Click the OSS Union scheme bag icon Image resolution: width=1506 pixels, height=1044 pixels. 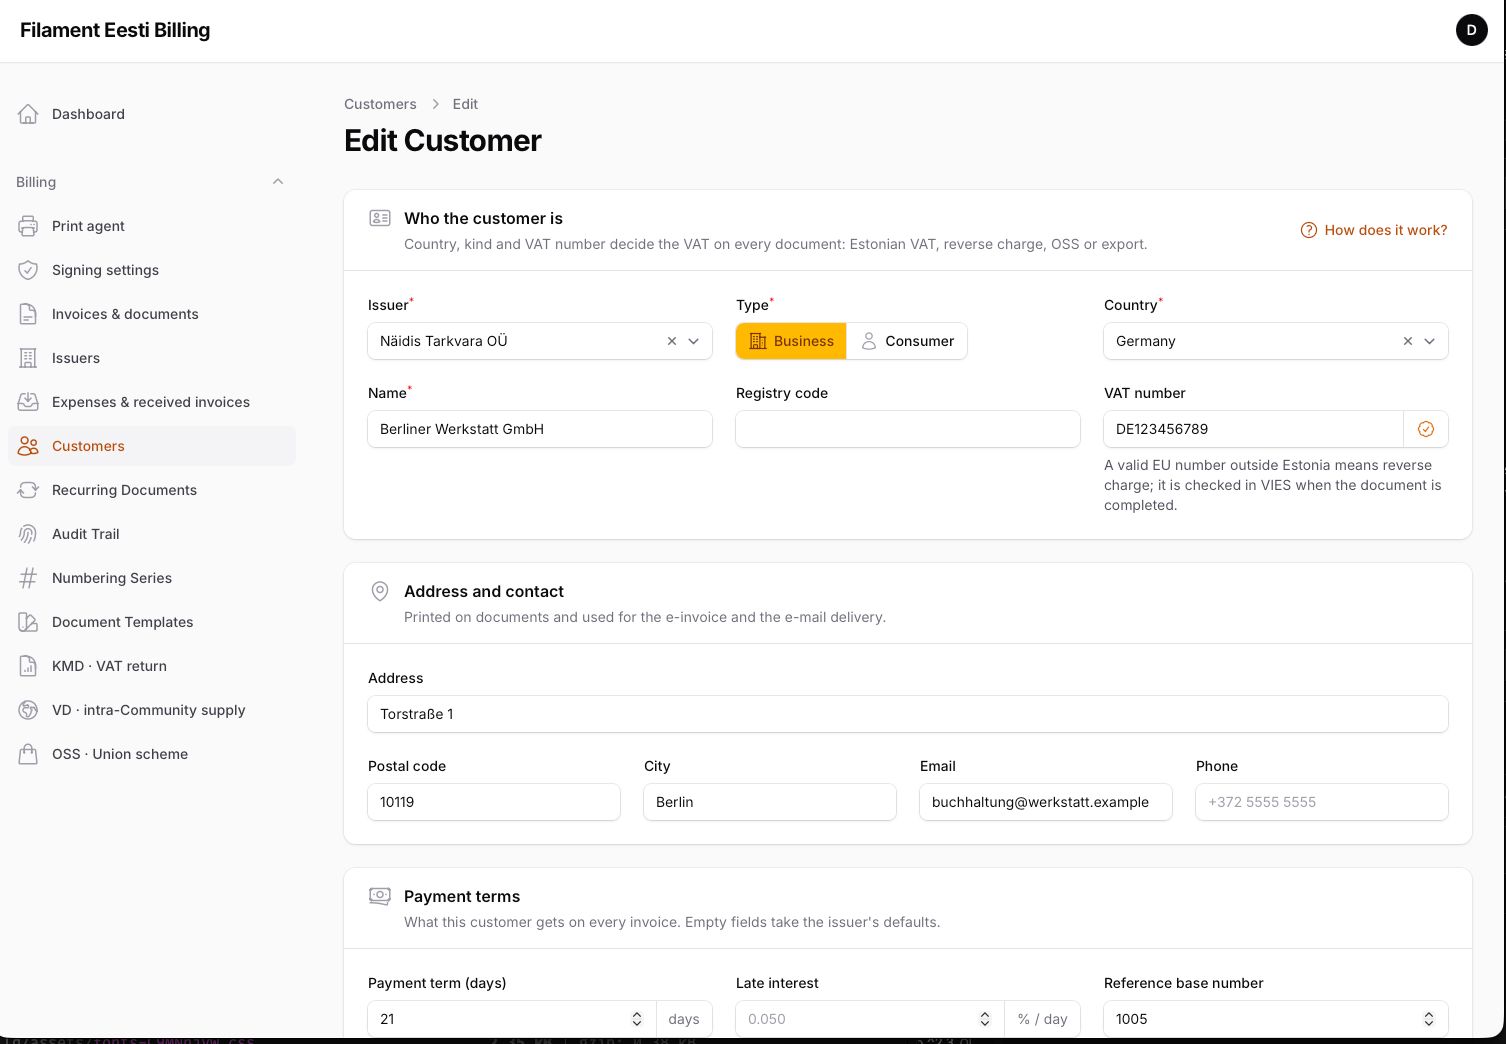(28, 754)
